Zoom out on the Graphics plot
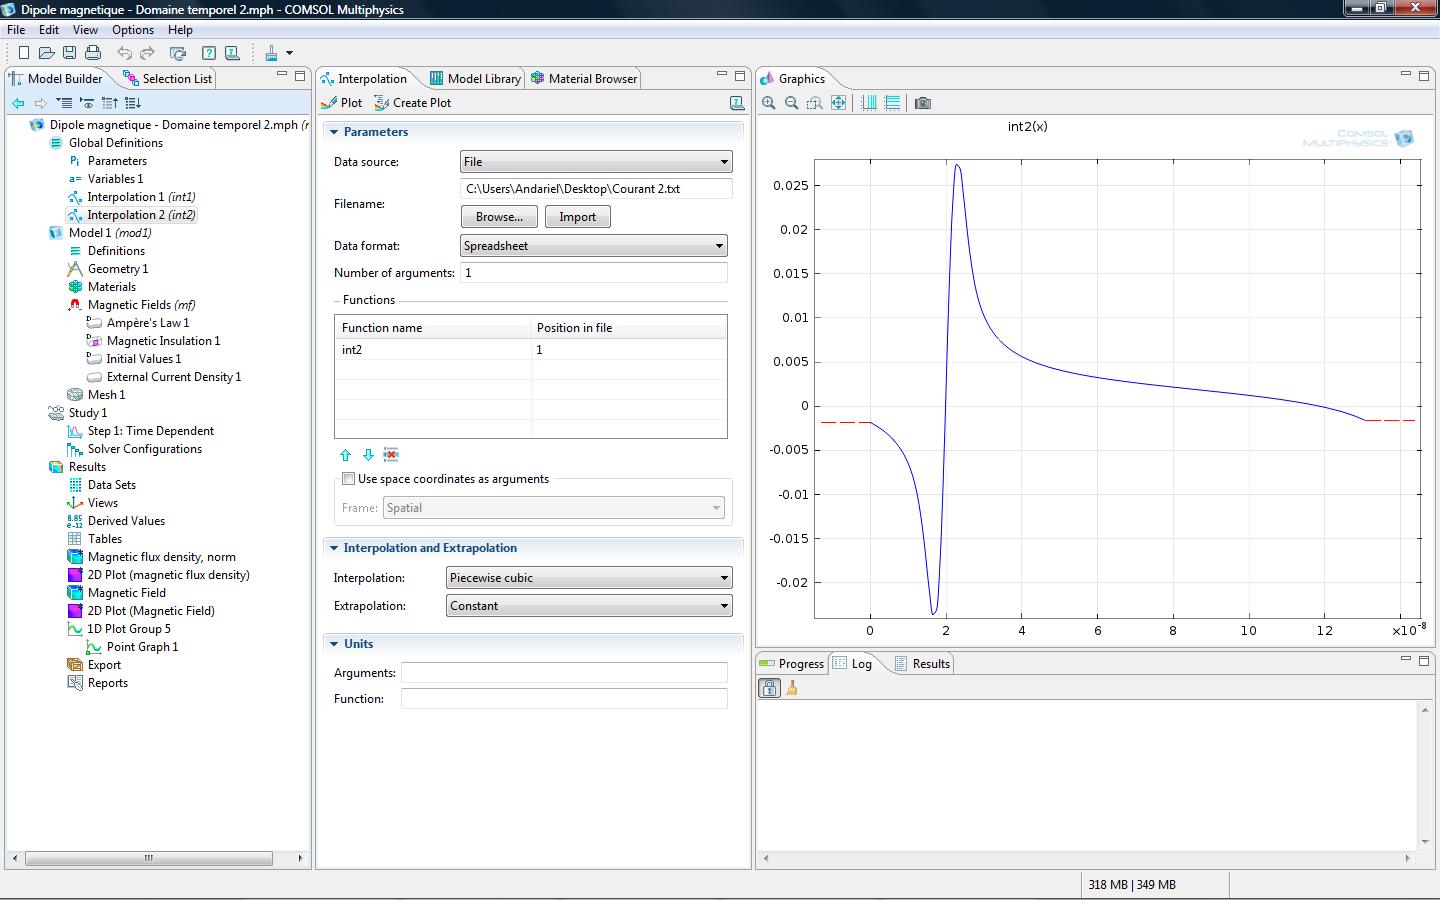This screenshot has height=900, width=1440. tap(791, 103)
